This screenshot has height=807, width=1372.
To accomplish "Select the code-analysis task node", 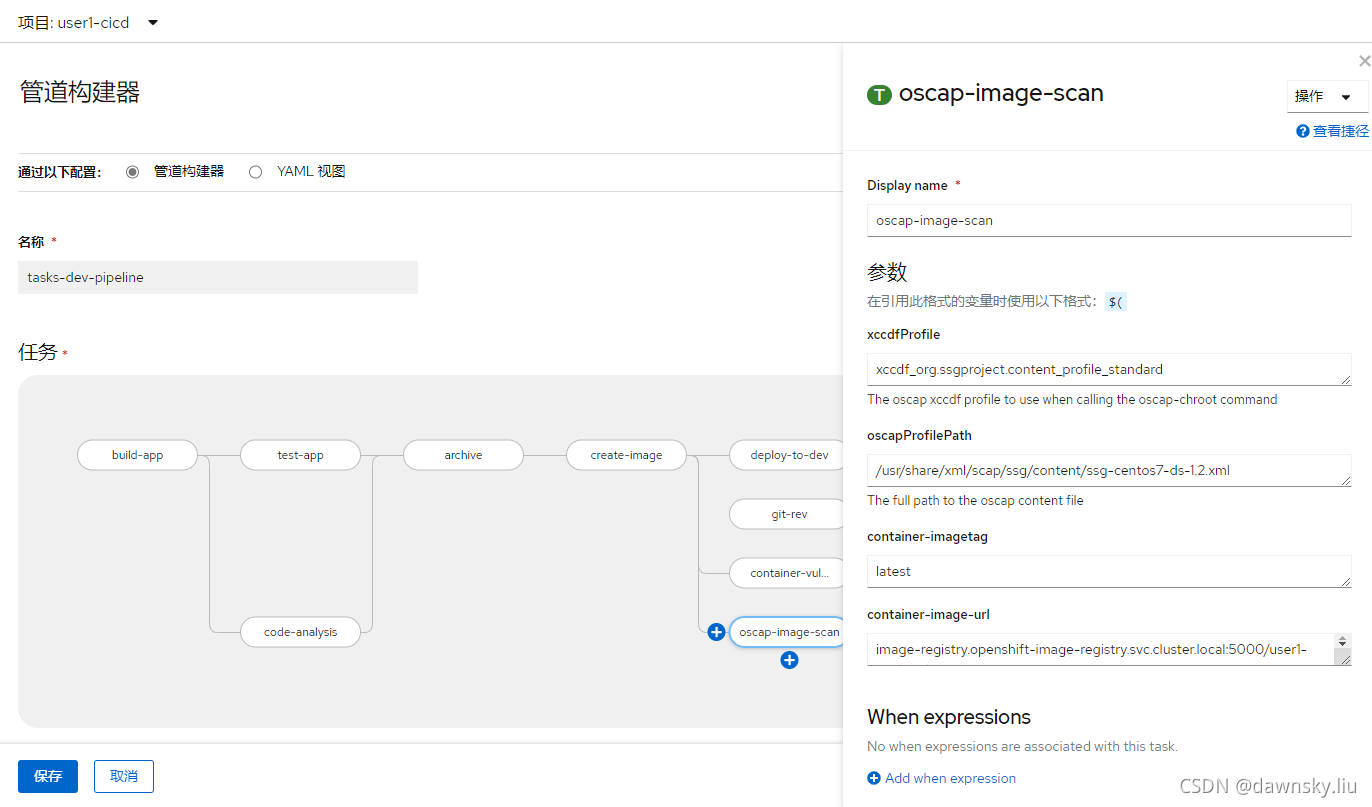I will click(300, 632).
